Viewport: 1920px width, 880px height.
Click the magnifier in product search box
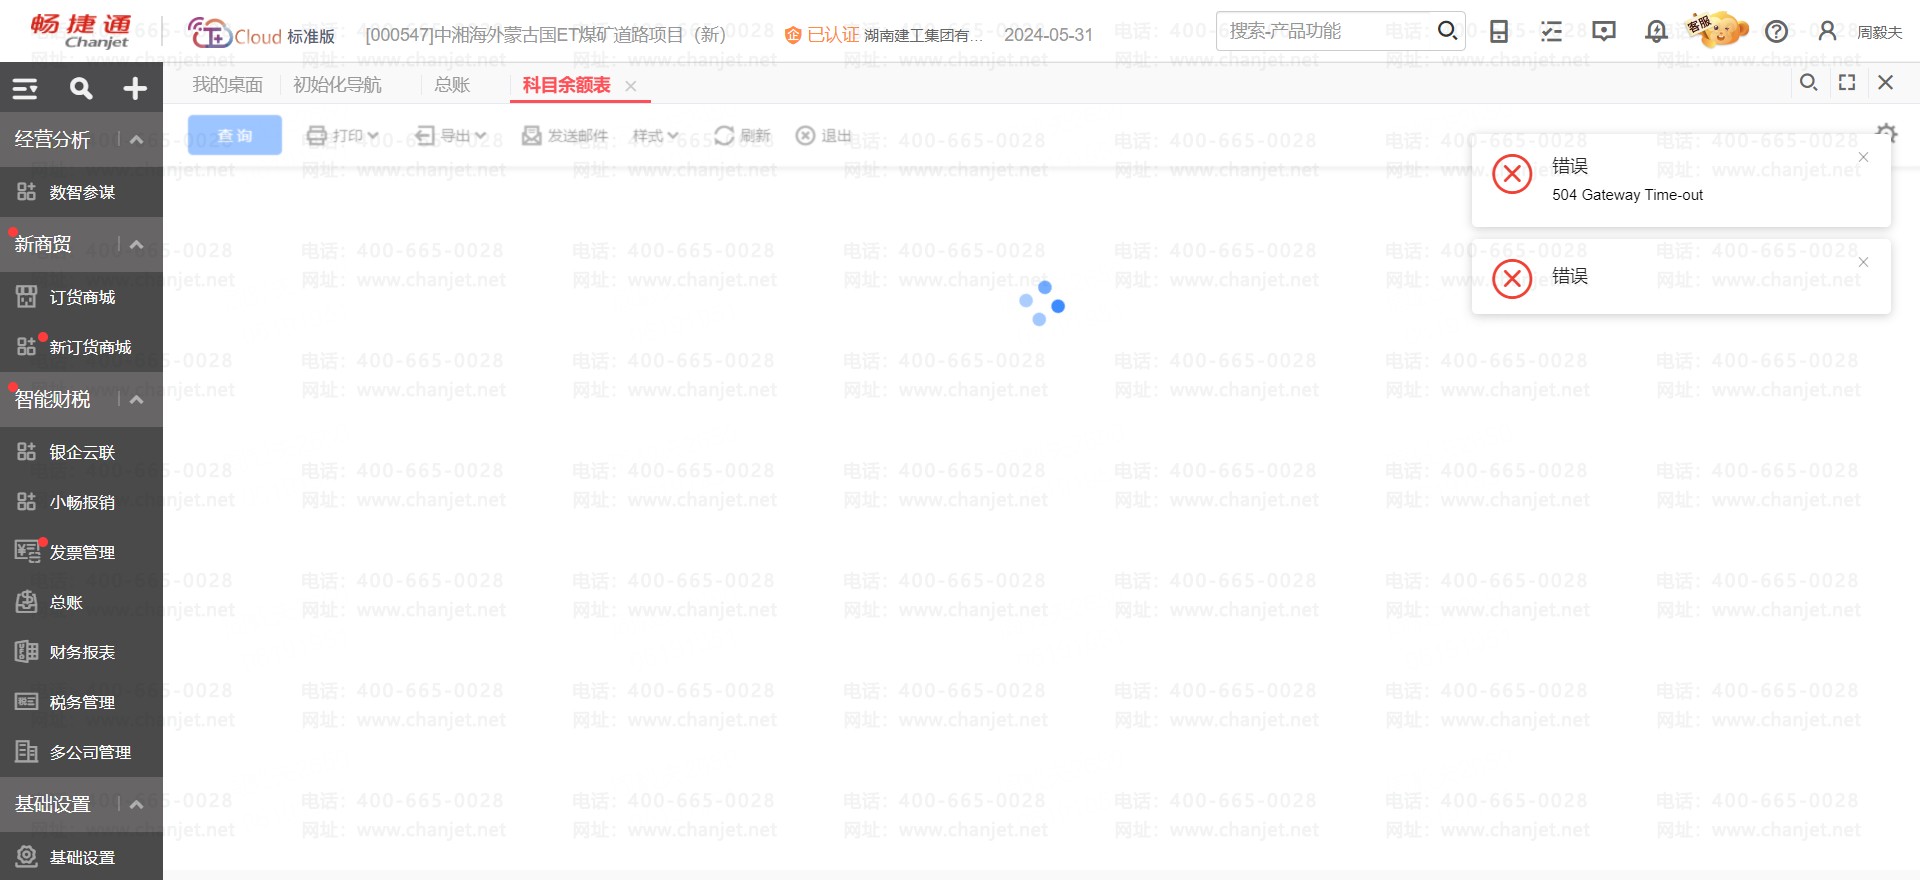point(1447,31)
